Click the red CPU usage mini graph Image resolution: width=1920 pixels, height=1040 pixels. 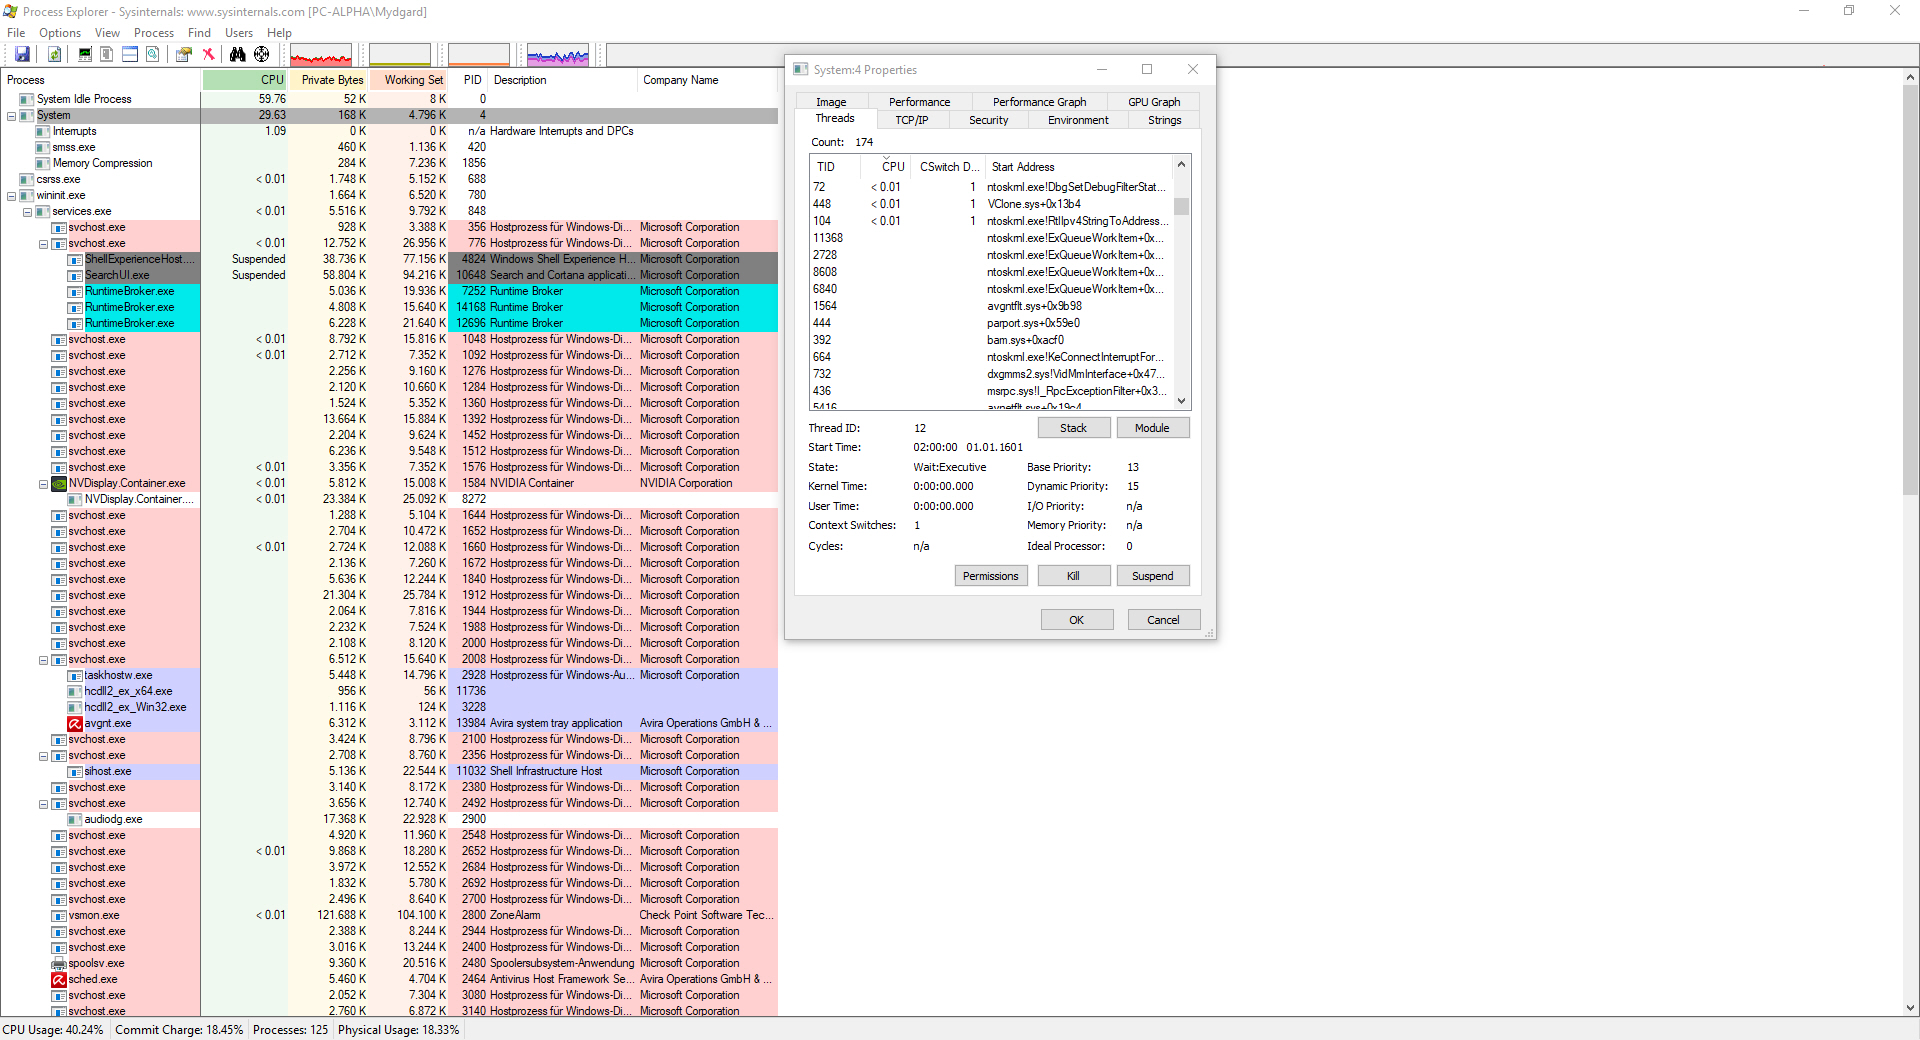coord(320,55)
